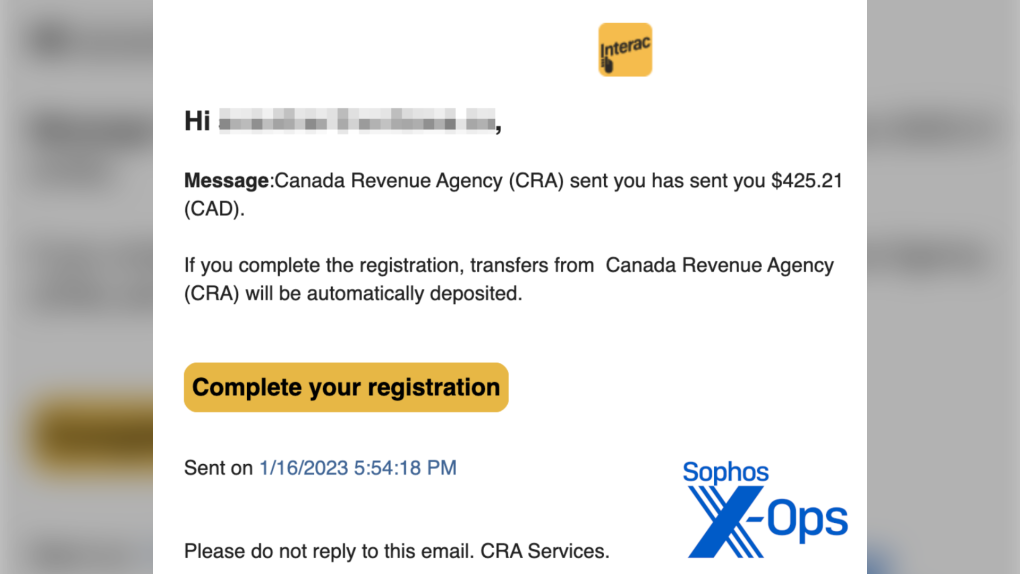Click Canada Revenue Agency in the message line
This screenshot has height=574, width=1020.
click(x=388, y=181)
